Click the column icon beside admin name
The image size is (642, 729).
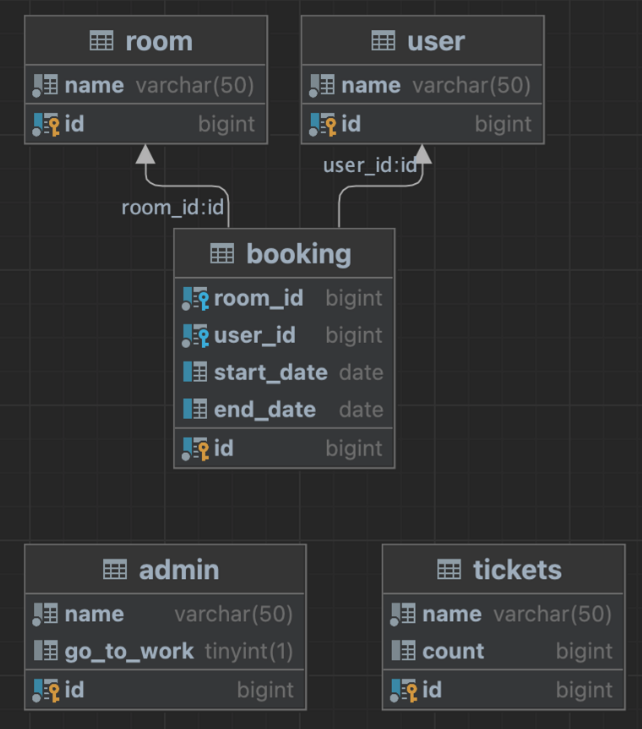pos(45,614)
